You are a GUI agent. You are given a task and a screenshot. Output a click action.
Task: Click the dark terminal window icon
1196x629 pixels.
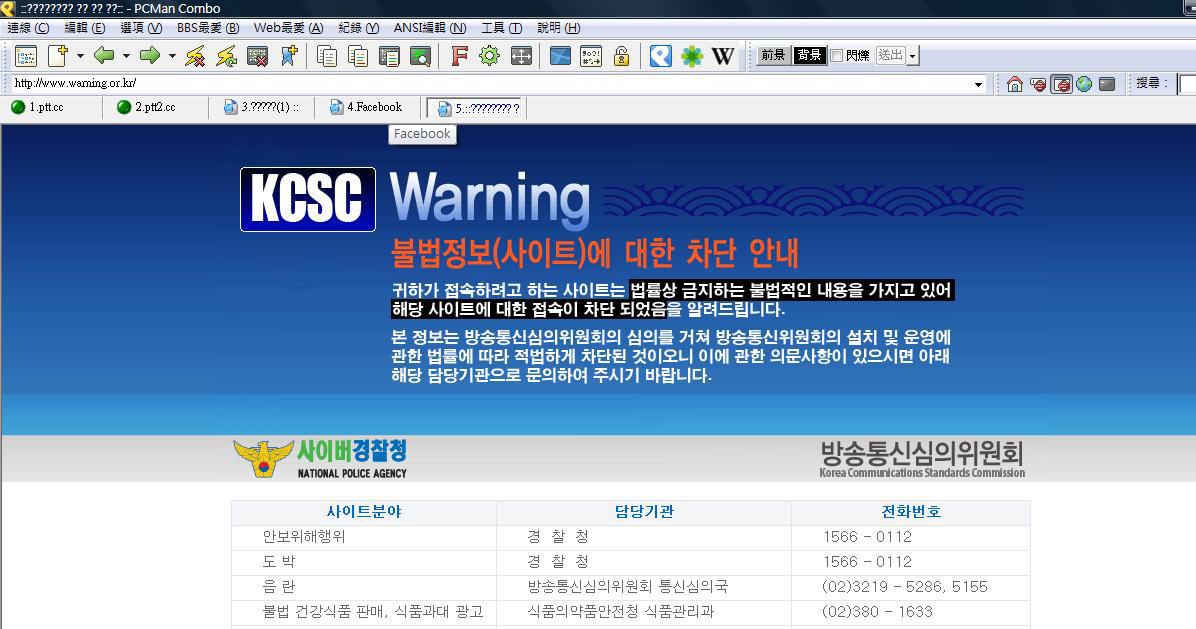1107,84
